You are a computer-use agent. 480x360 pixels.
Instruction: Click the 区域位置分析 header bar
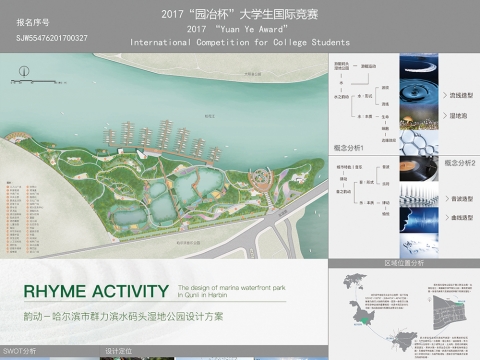click(404, 263)
